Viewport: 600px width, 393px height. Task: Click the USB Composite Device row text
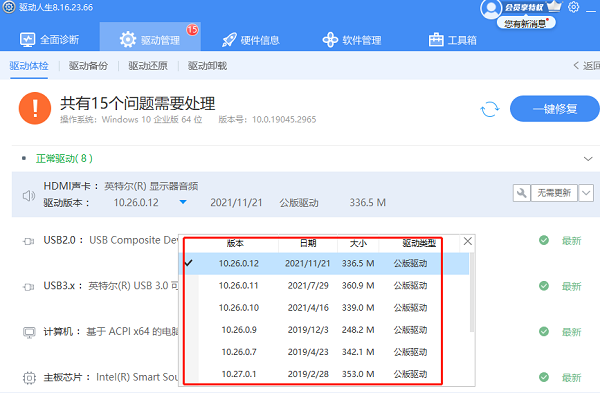[x=134, y=240]
